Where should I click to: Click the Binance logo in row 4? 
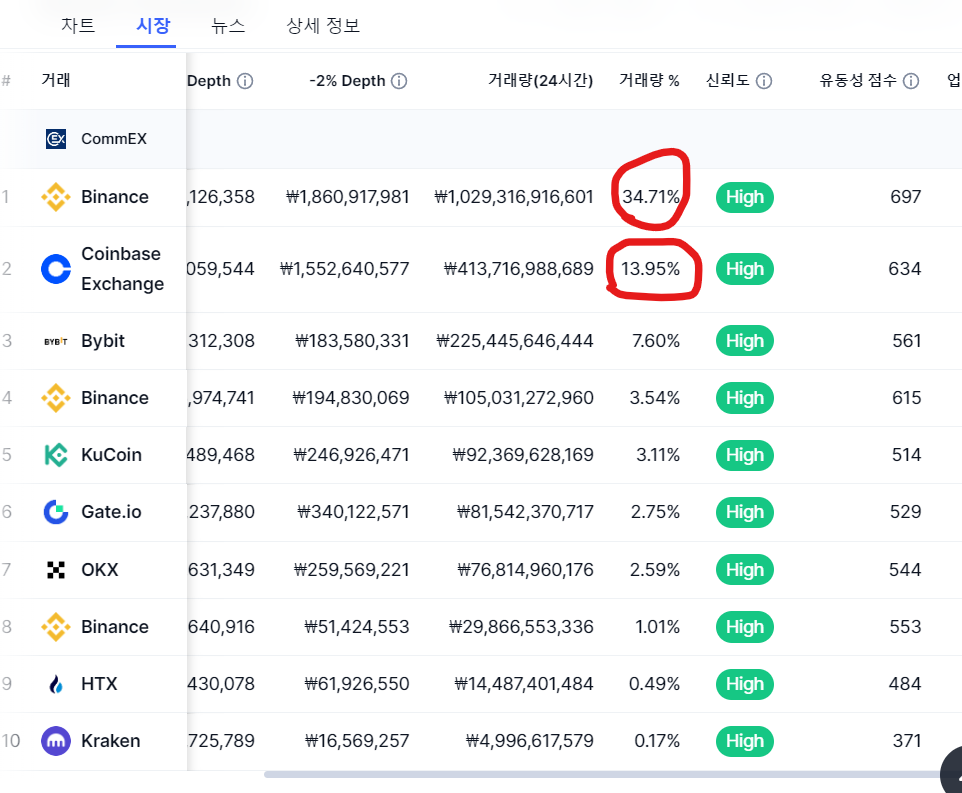click(x=56, y=398)
